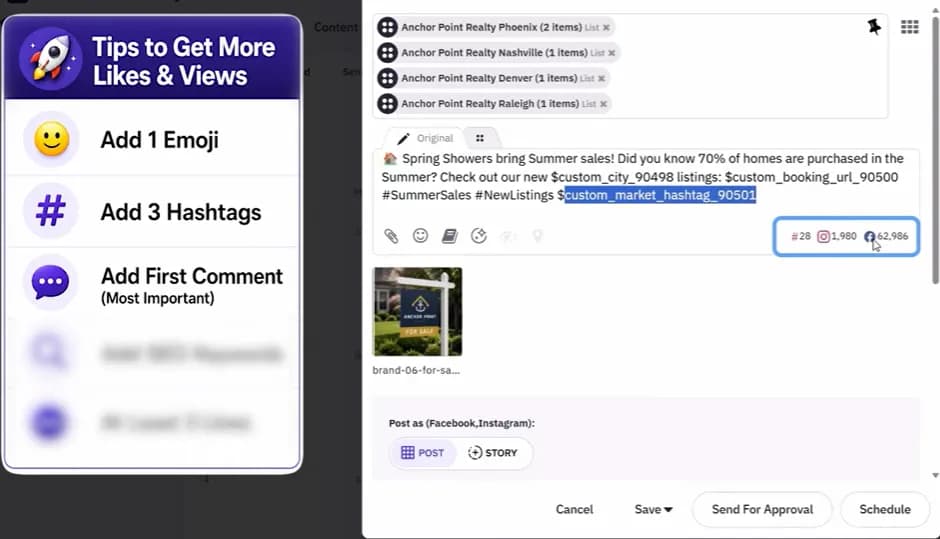This screenshot has width=940, height=539.
Task: Click the $custom_booking_url_90500 variable in the caption
Action: (x=811, y=177)
